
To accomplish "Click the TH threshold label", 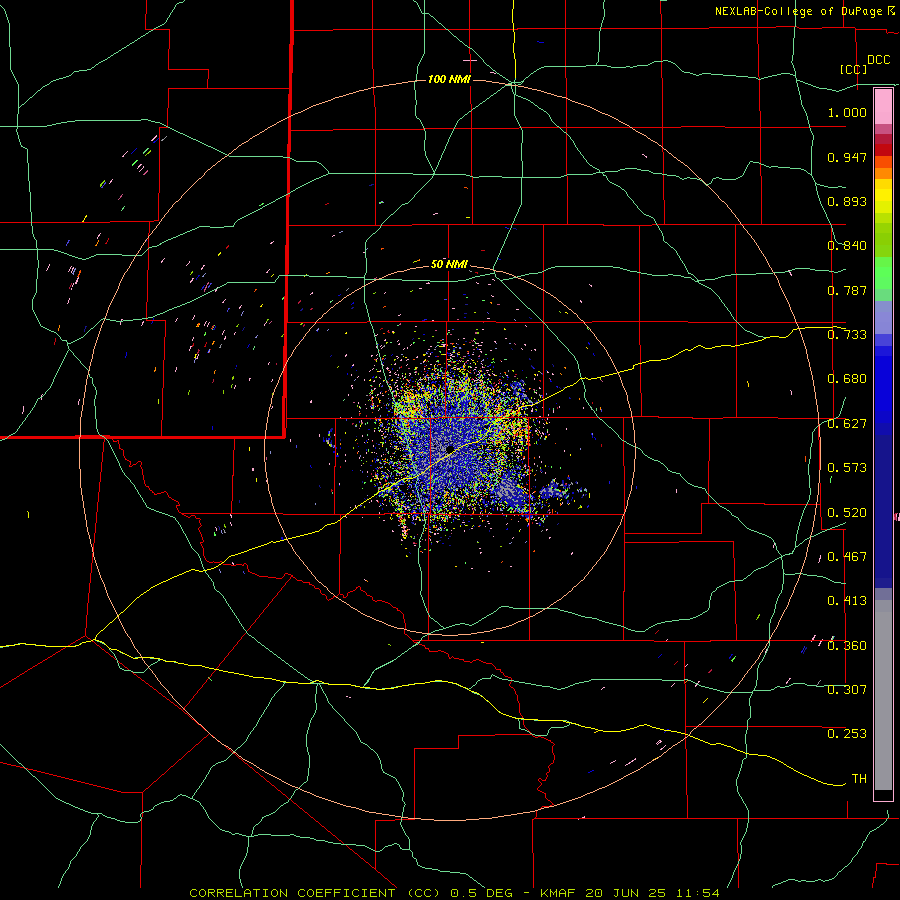I will click(859, 779).
